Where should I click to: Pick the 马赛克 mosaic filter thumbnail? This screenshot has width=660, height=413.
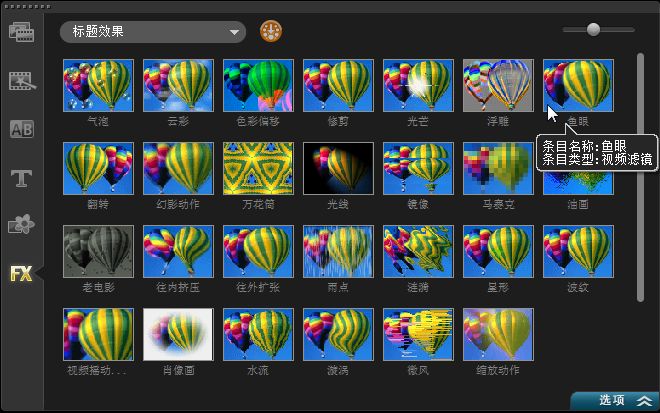[x=498, y=168]
